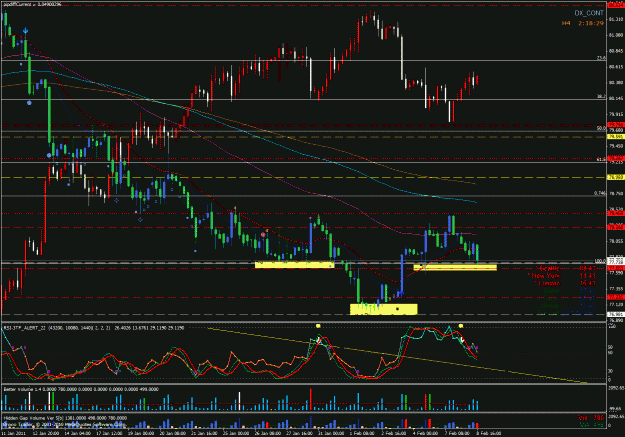Screen dimensions: 625x437
Task: Click the 21 Jan 16:00 time axis label
Action: (204, 433)
